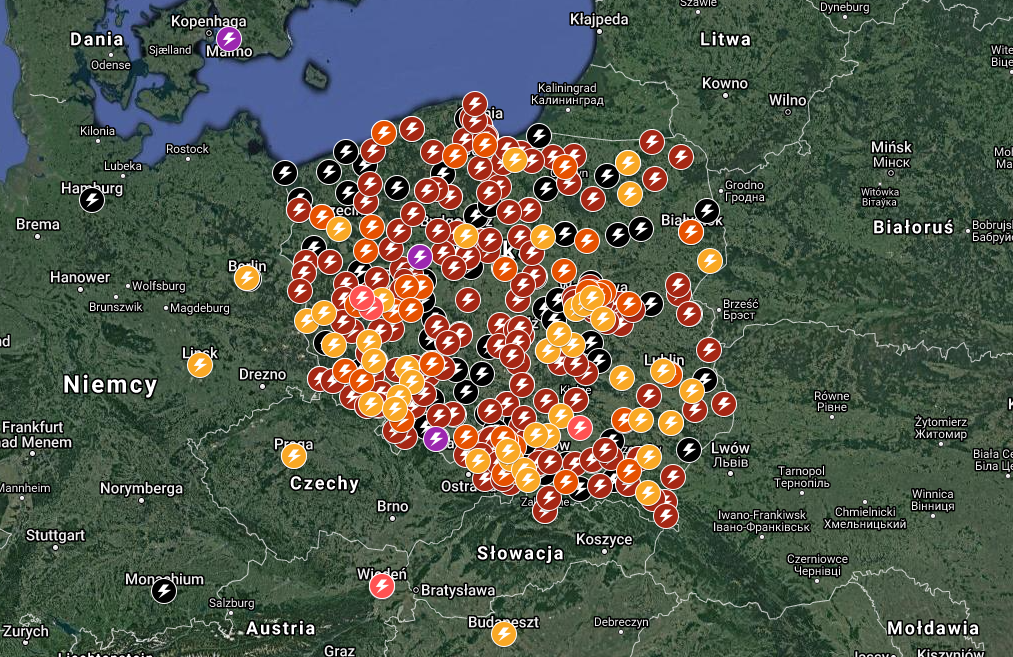Image resolution: width=1013 pixels, height=657 pixels.
Task: Click the yellow marker on Lublin label
Action: (663, 371)
